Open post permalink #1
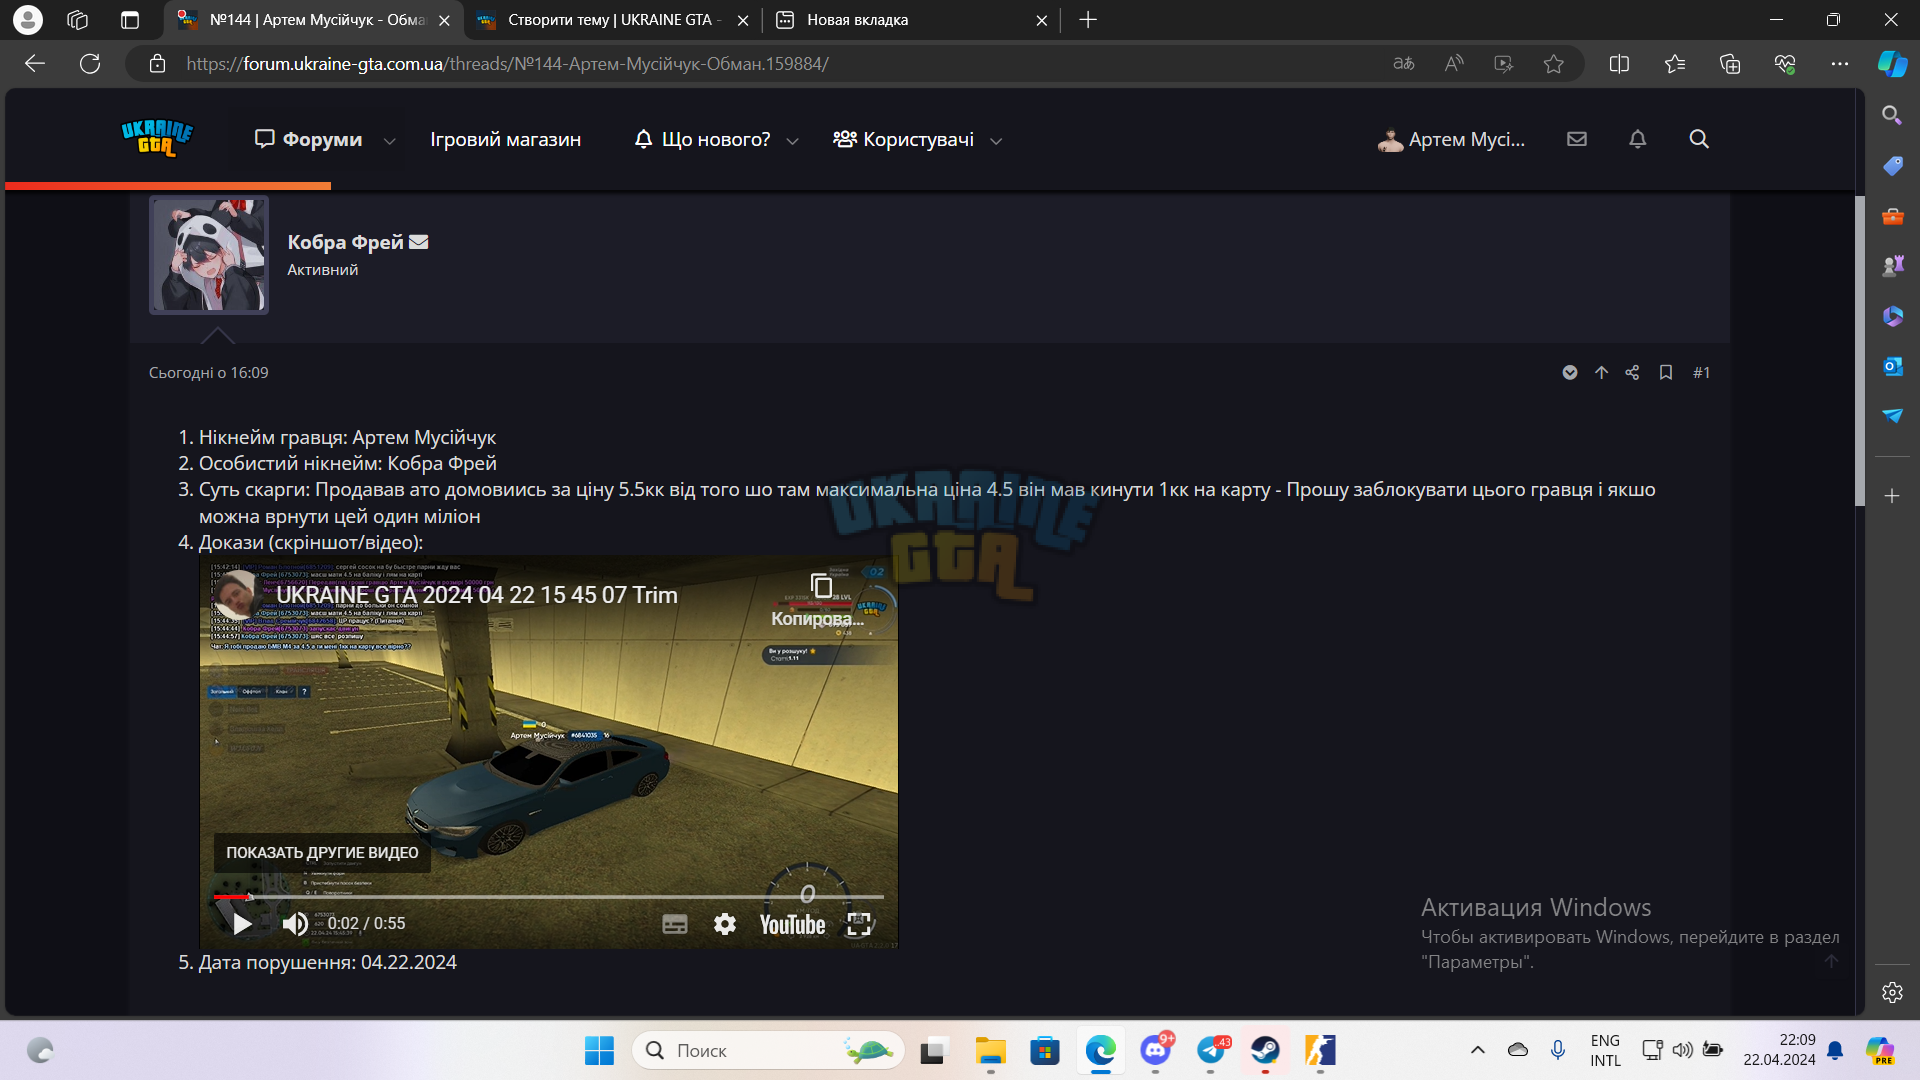Screen dimensions: 1920x1080 tap(1701, 372)
